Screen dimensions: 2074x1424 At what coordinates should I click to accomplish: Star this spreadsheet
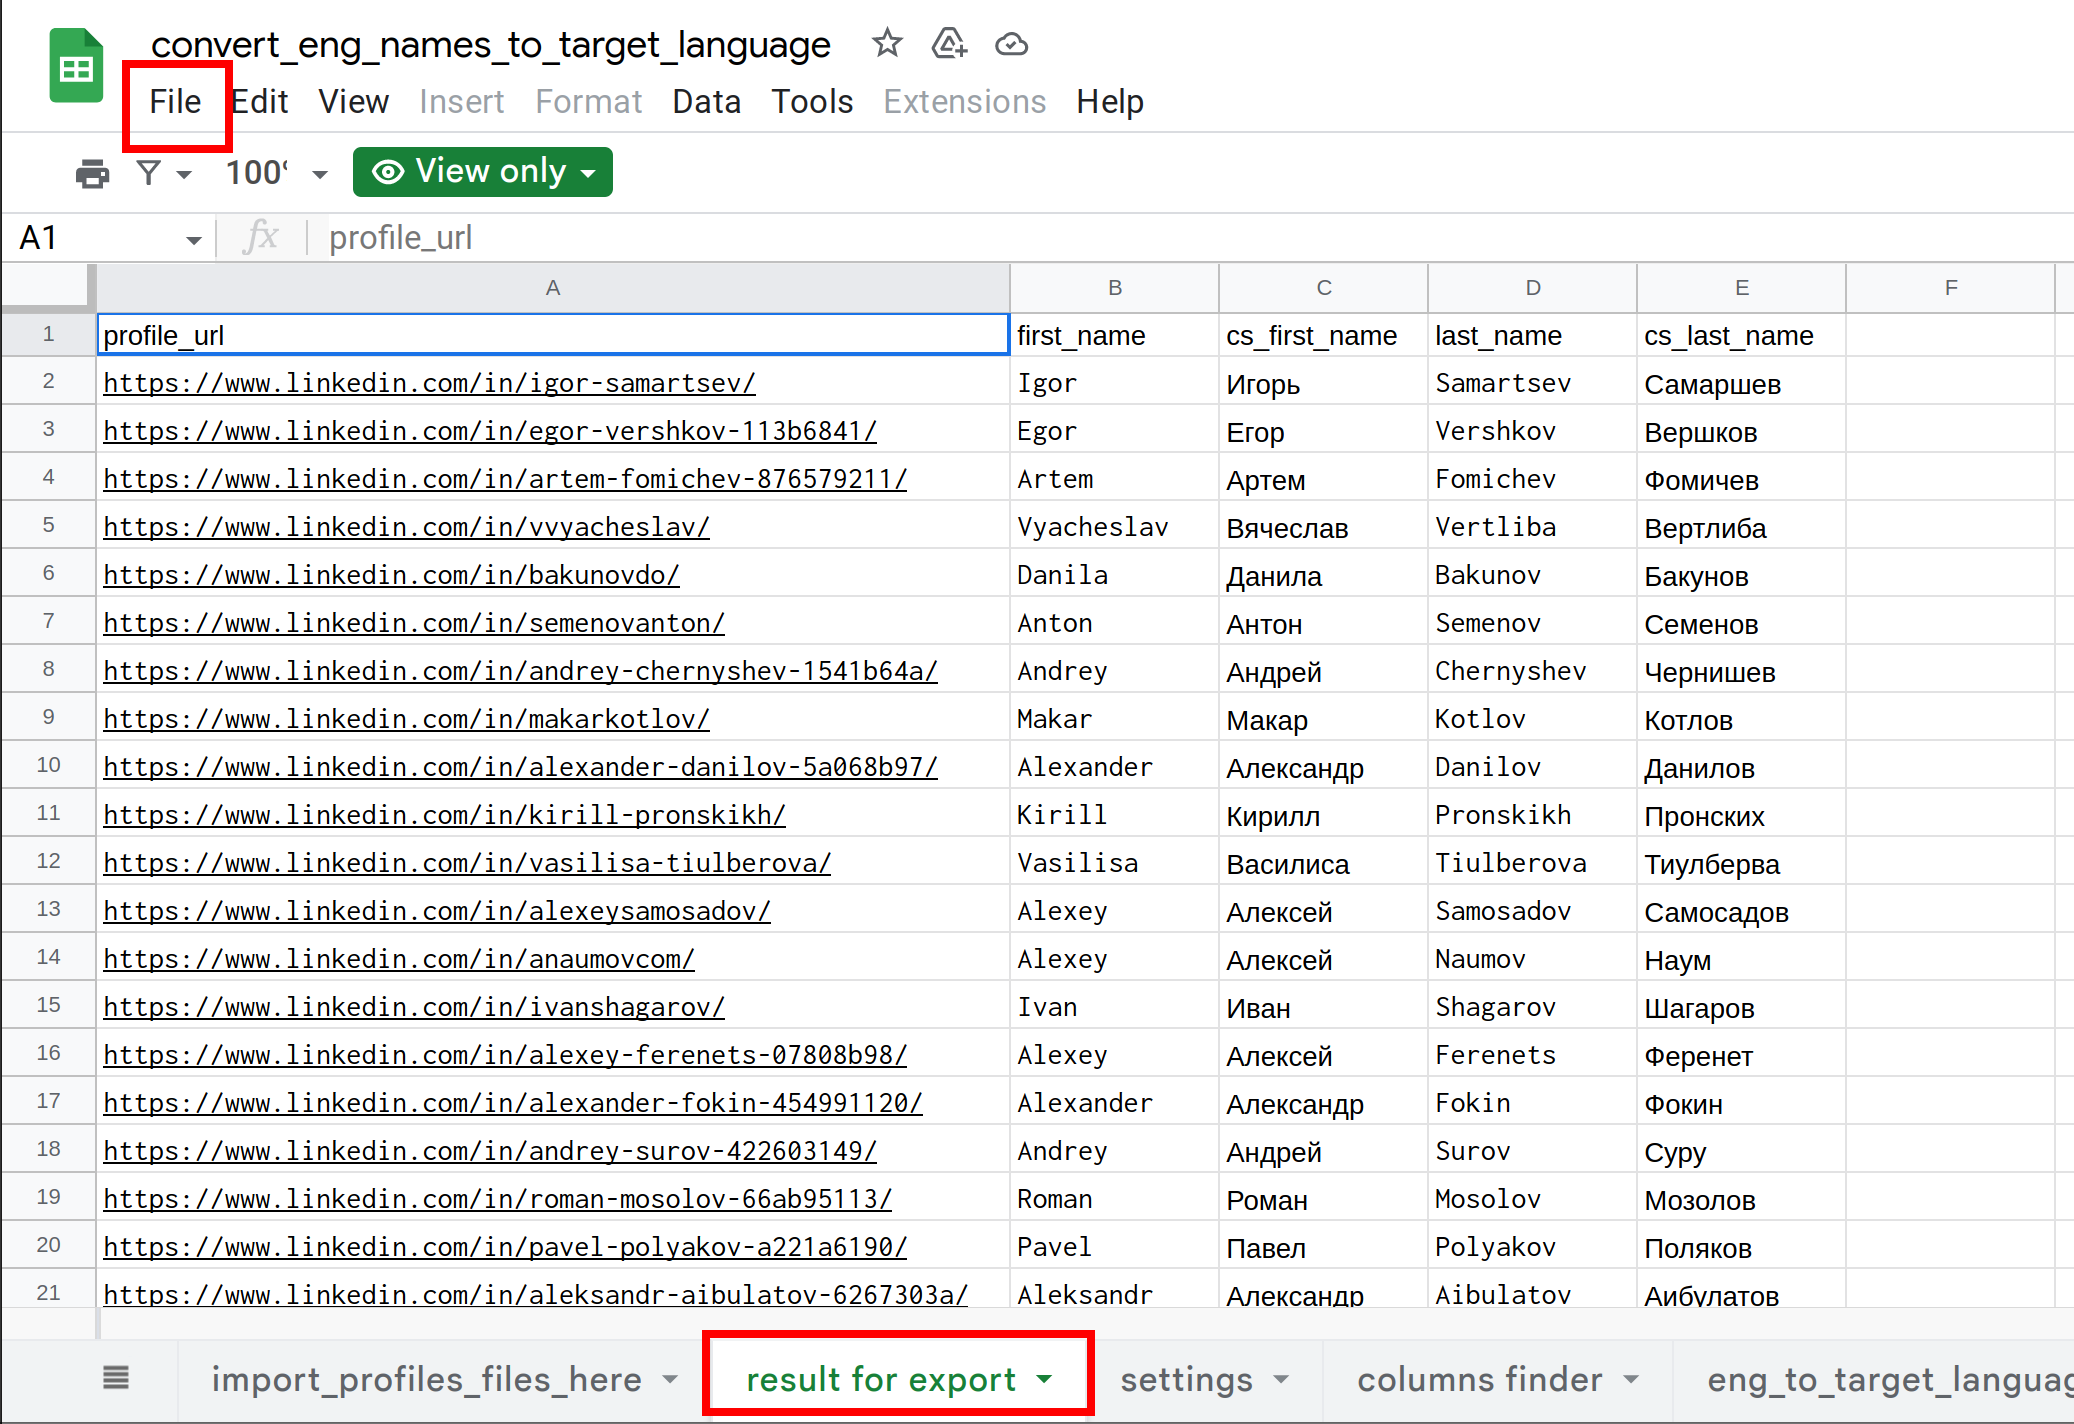coord(886,44)
